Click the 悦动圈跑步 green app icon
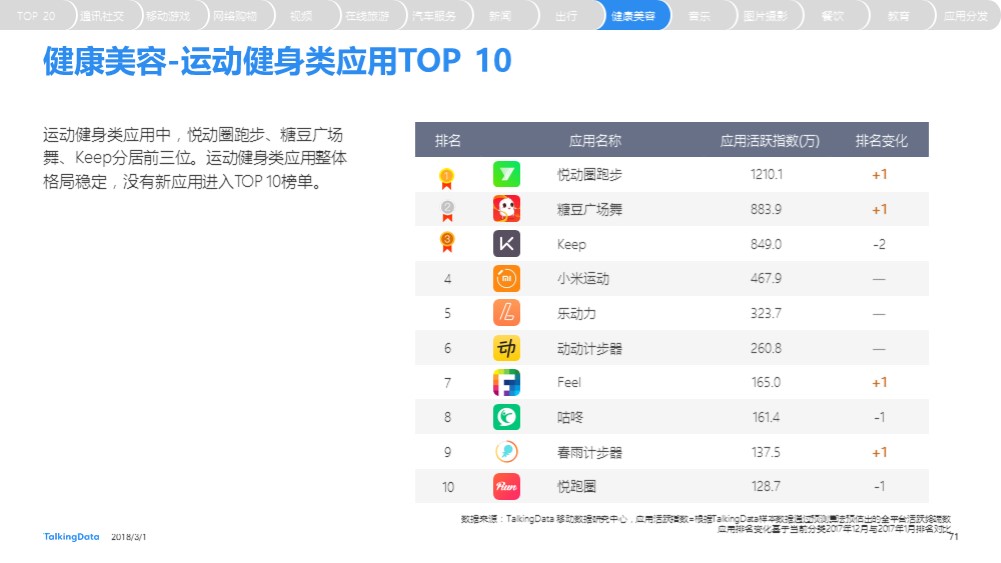Image resolution: width=1001 pixels, height=563 pixels. coord(506,174)
